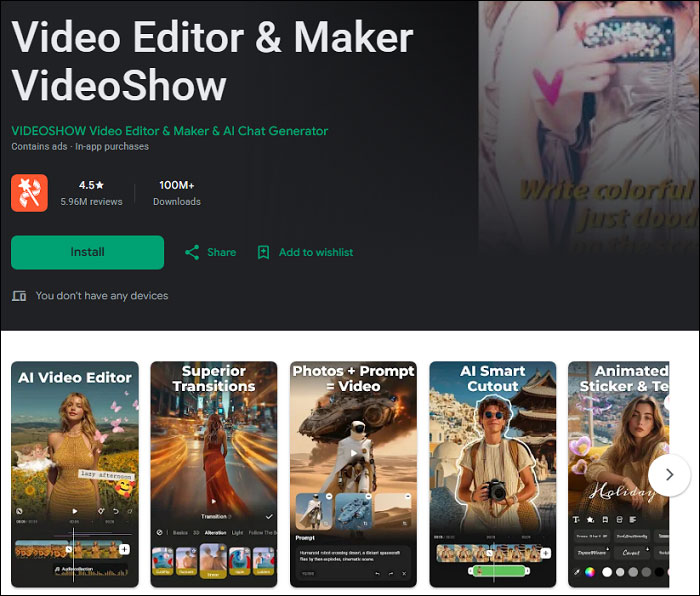Open the Superior Transitions screenshot
The width and height of the screenshot is (700, 596).
click(x=214, y=474)
